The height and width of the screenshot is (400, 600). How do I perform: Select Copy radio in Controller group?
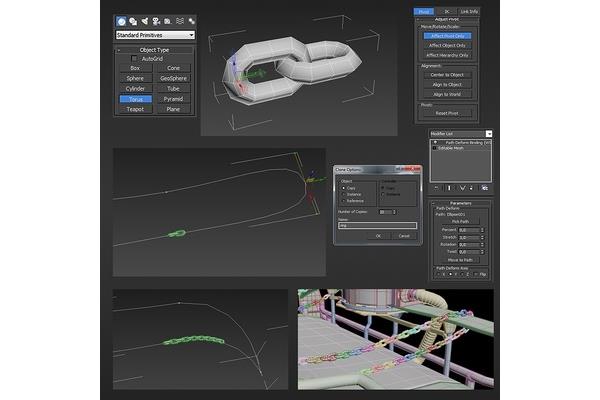(383, 188)
